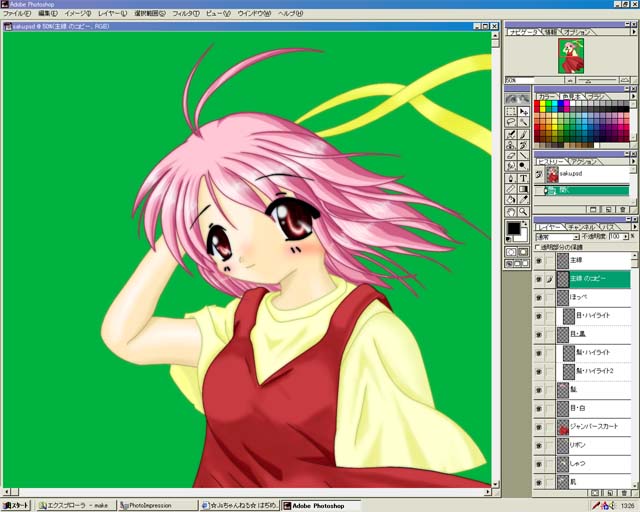Select the sakupsd snapshot in History
Viewport: 640px width, 512px height.
click(x=589, y=174)
